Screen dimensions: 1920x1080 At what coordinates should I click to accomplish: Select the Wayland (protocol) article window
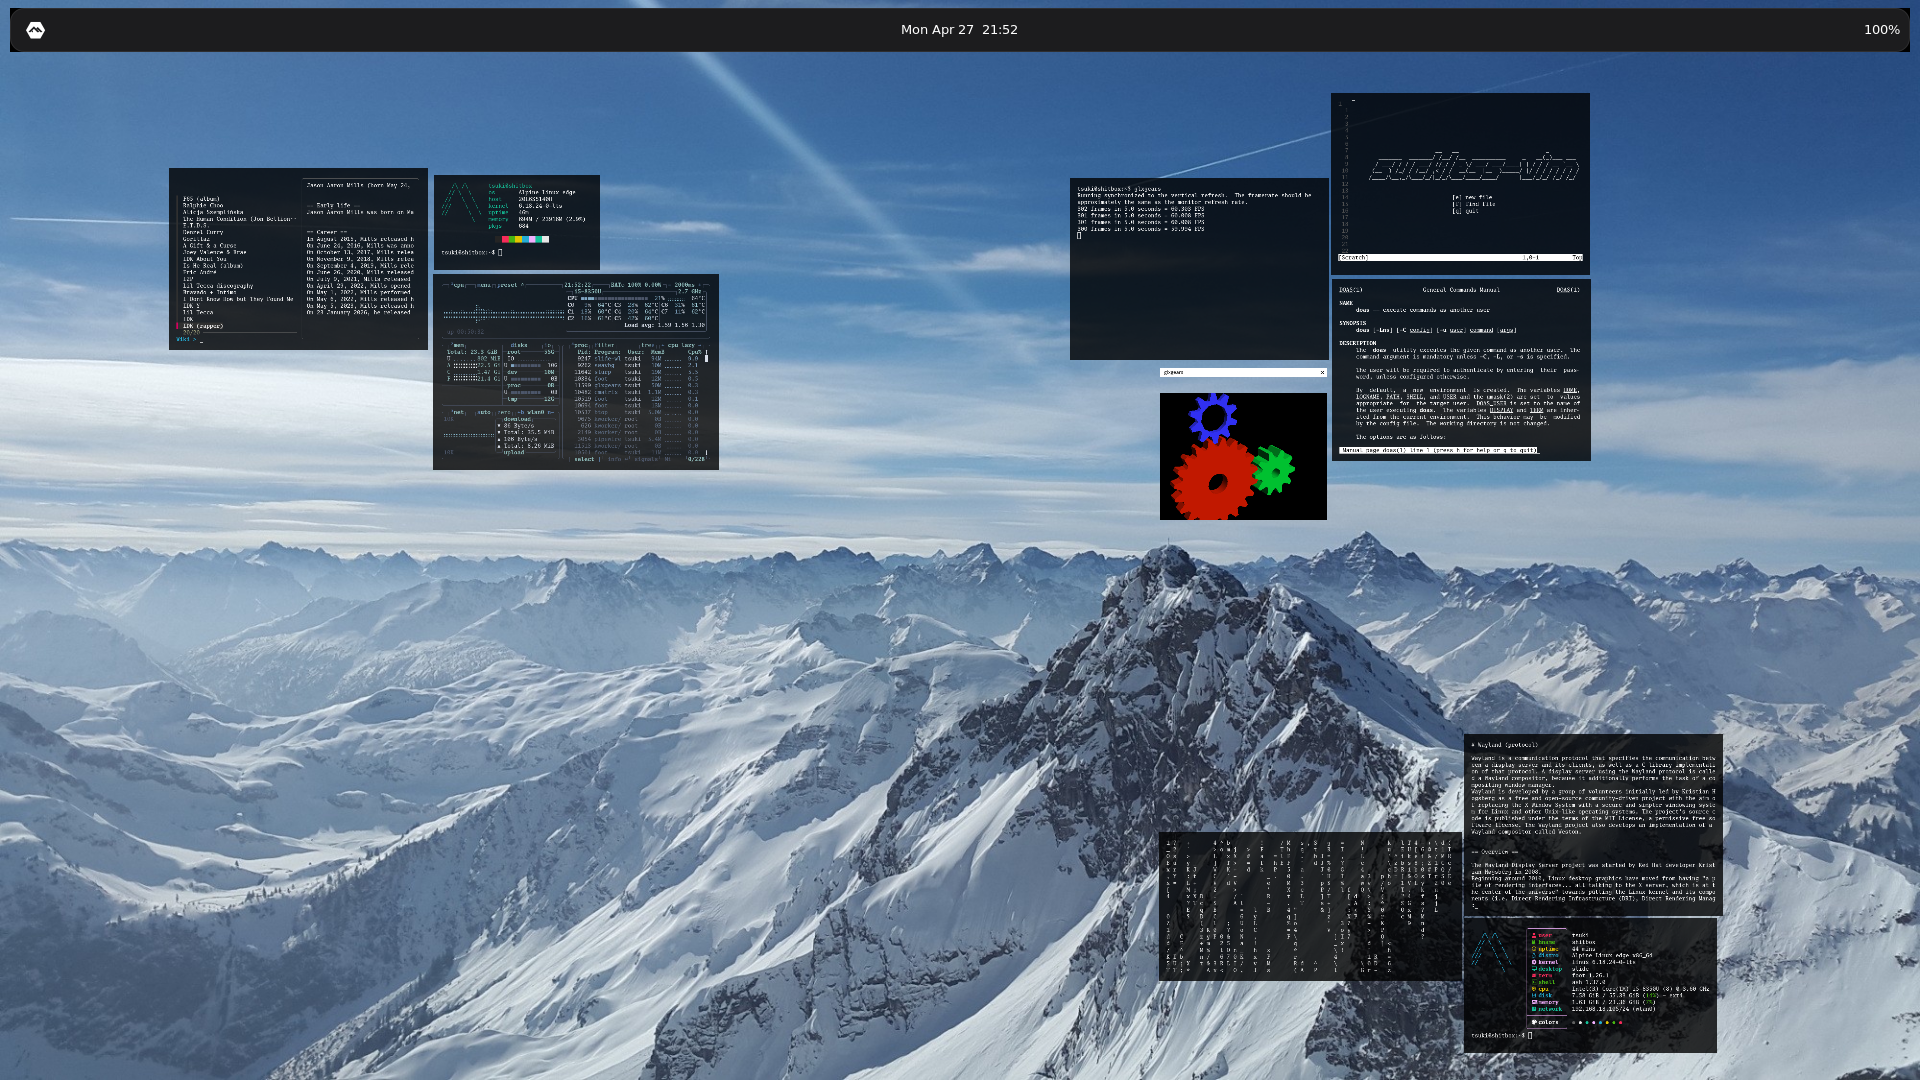[x=1593, y=825]
